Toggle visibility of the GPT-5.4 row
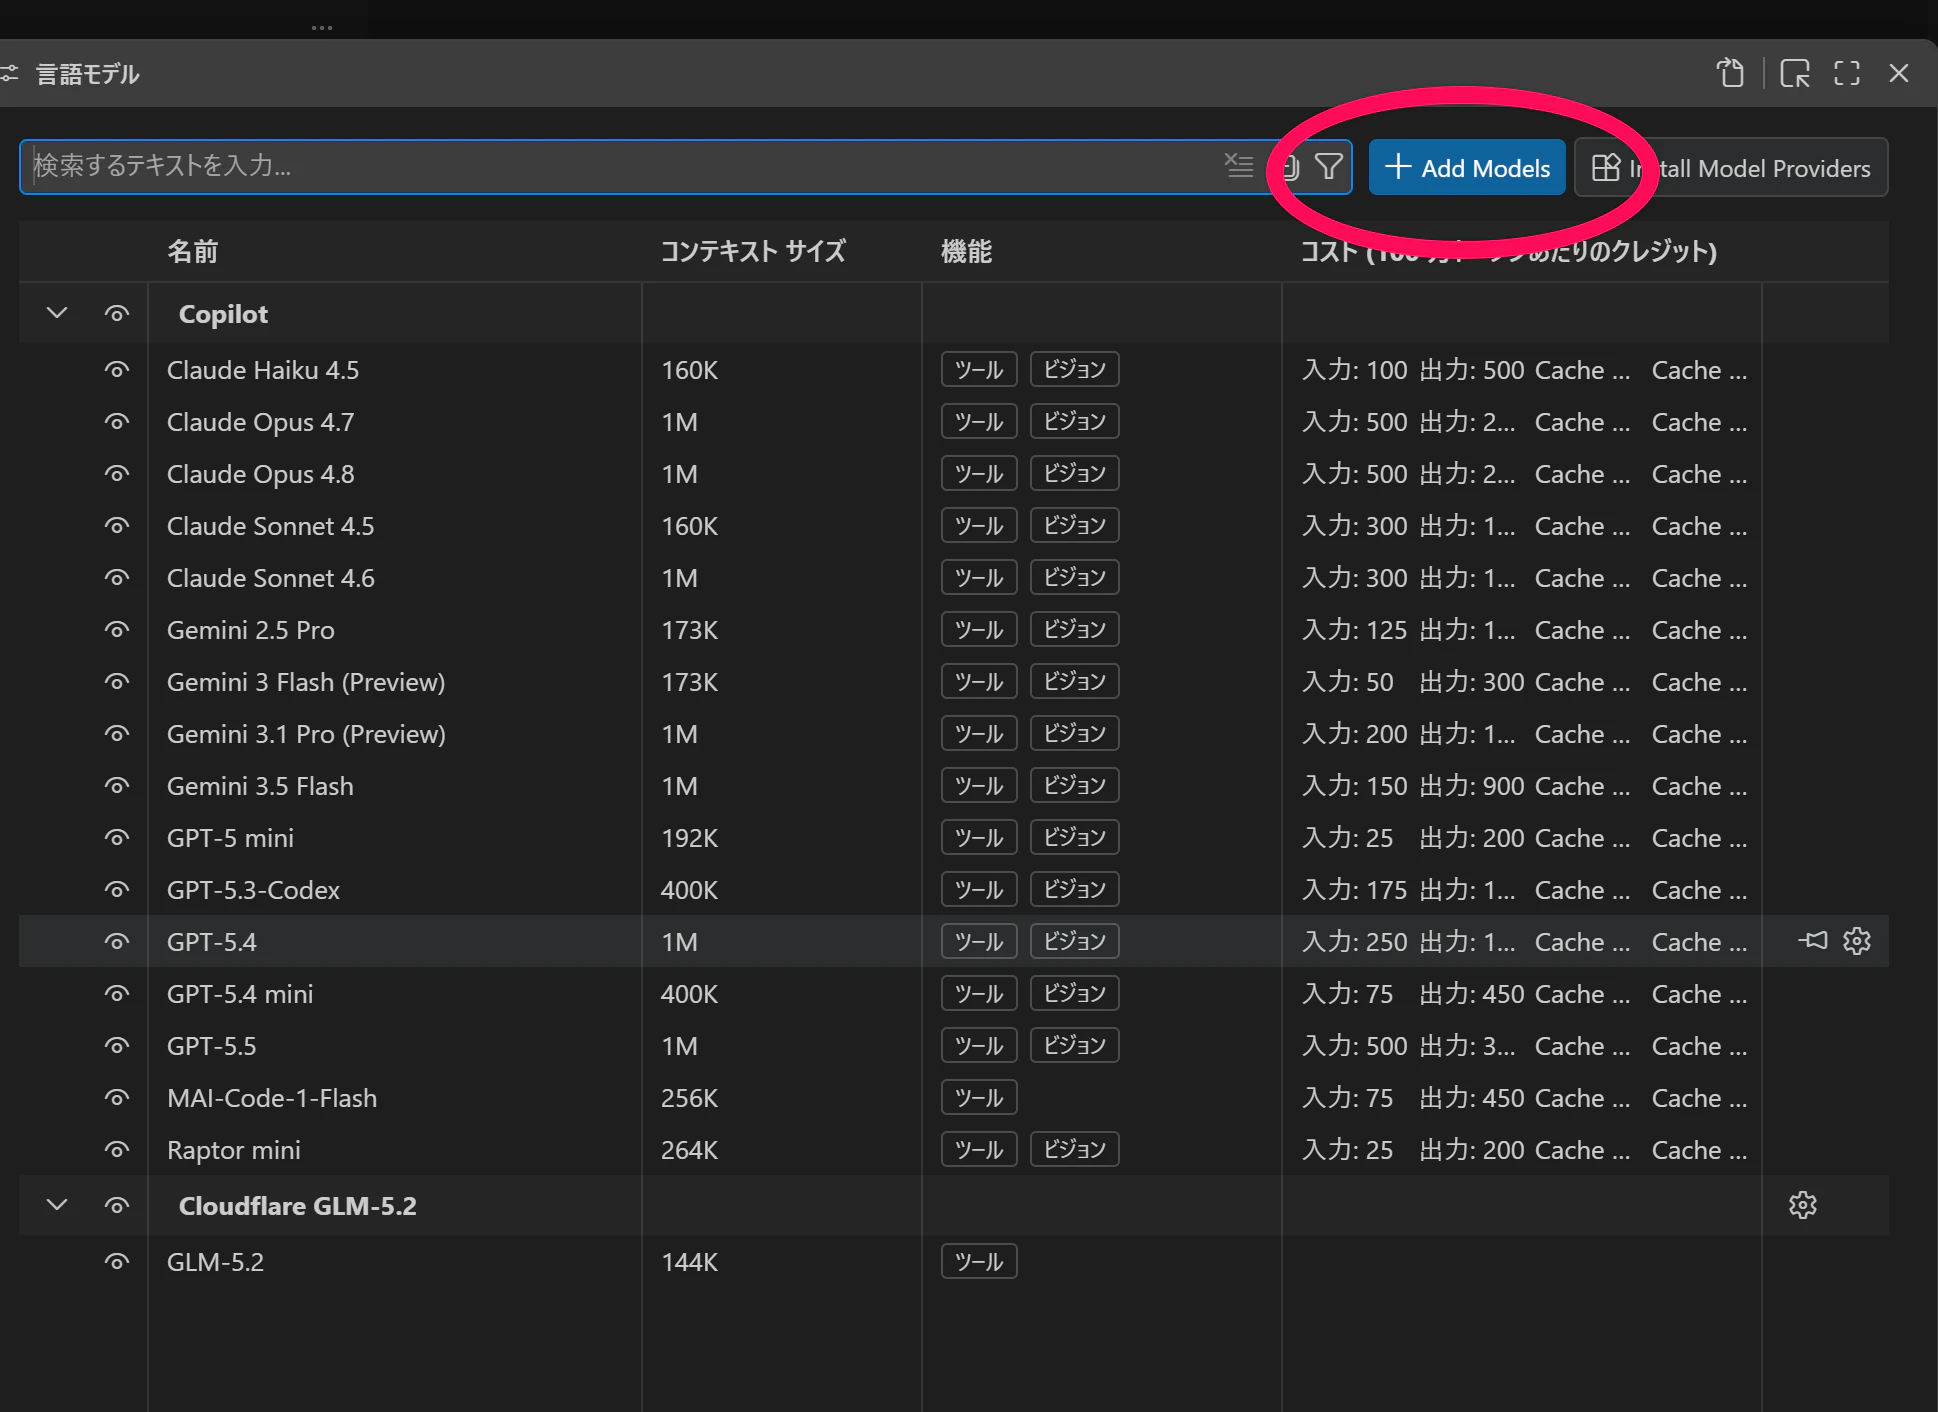The height and width of the screenshot is (1412, 1938). pos(117,942)
